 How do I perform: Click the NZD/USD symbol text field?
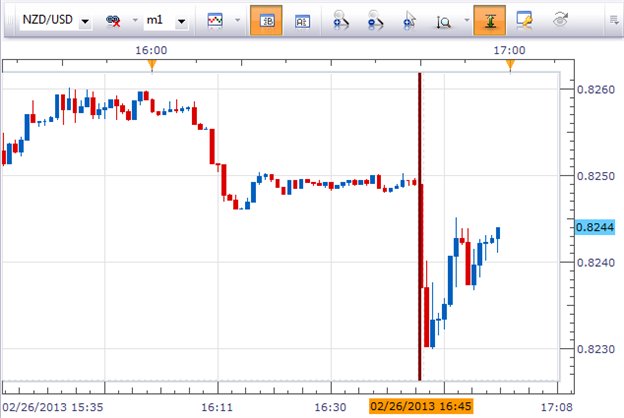tap(49, 20)
